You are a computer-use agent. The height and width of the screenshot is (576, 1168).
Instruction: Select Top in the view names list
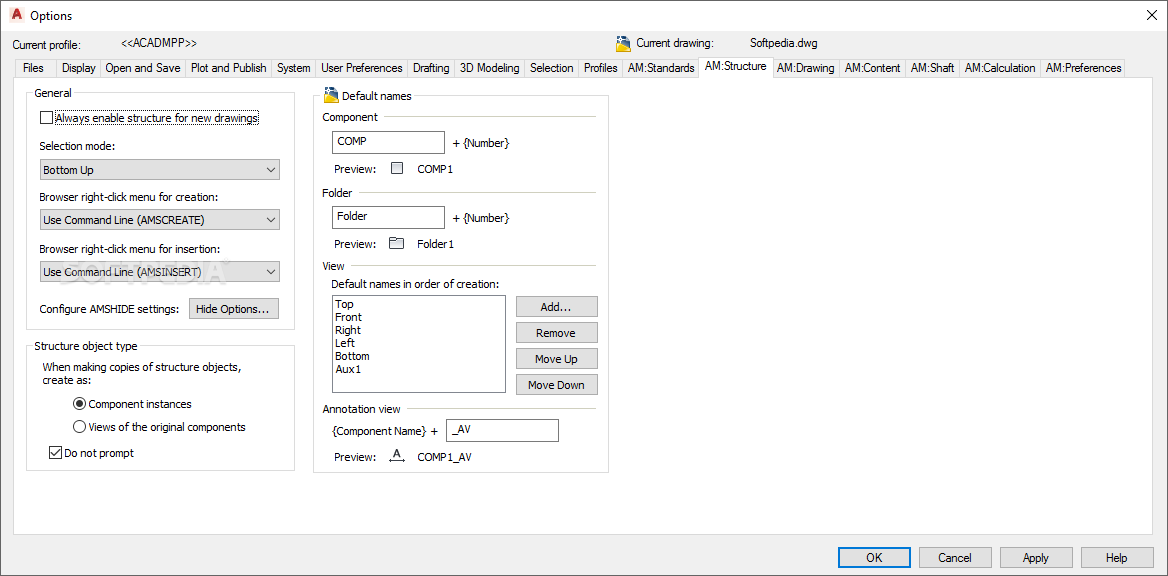pos(344,304)
